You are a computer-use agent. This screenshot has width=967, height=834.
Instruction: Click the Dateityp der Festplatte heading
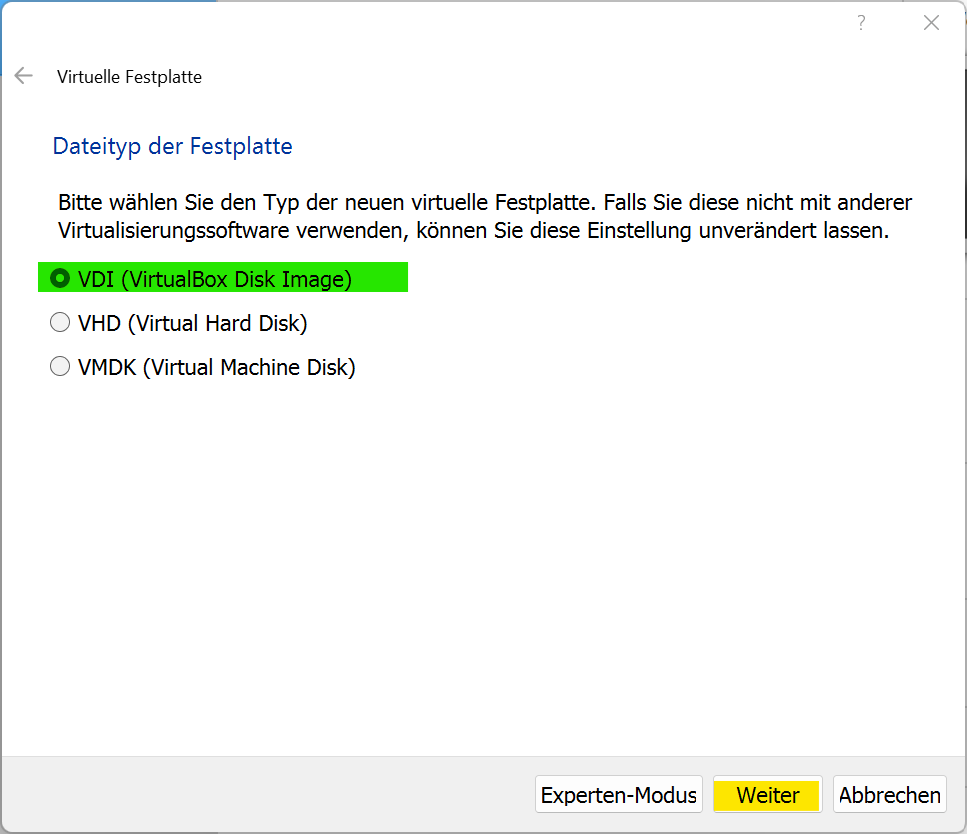(x=173, y=147)
